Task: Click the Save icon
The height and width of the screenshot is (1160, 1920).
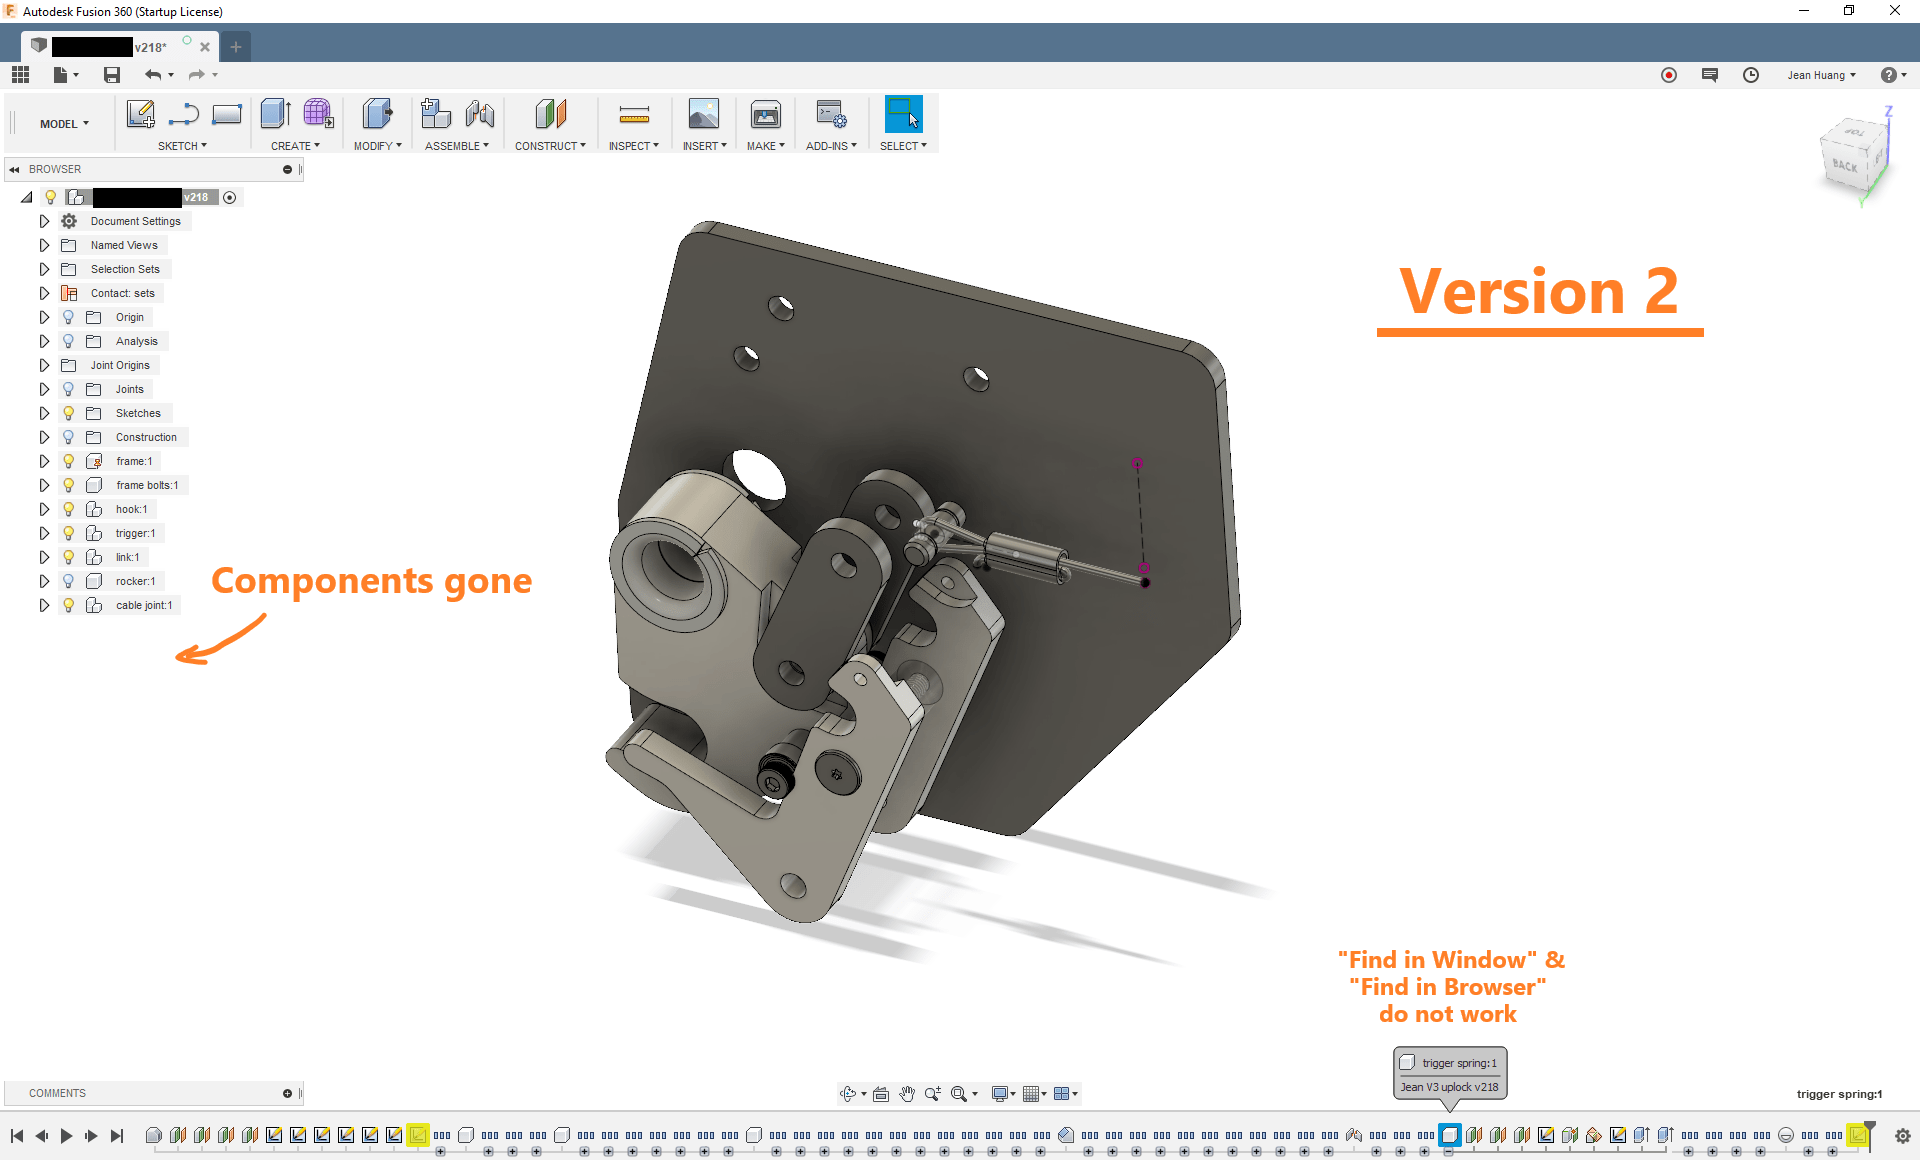Action: tap(112, 75)
